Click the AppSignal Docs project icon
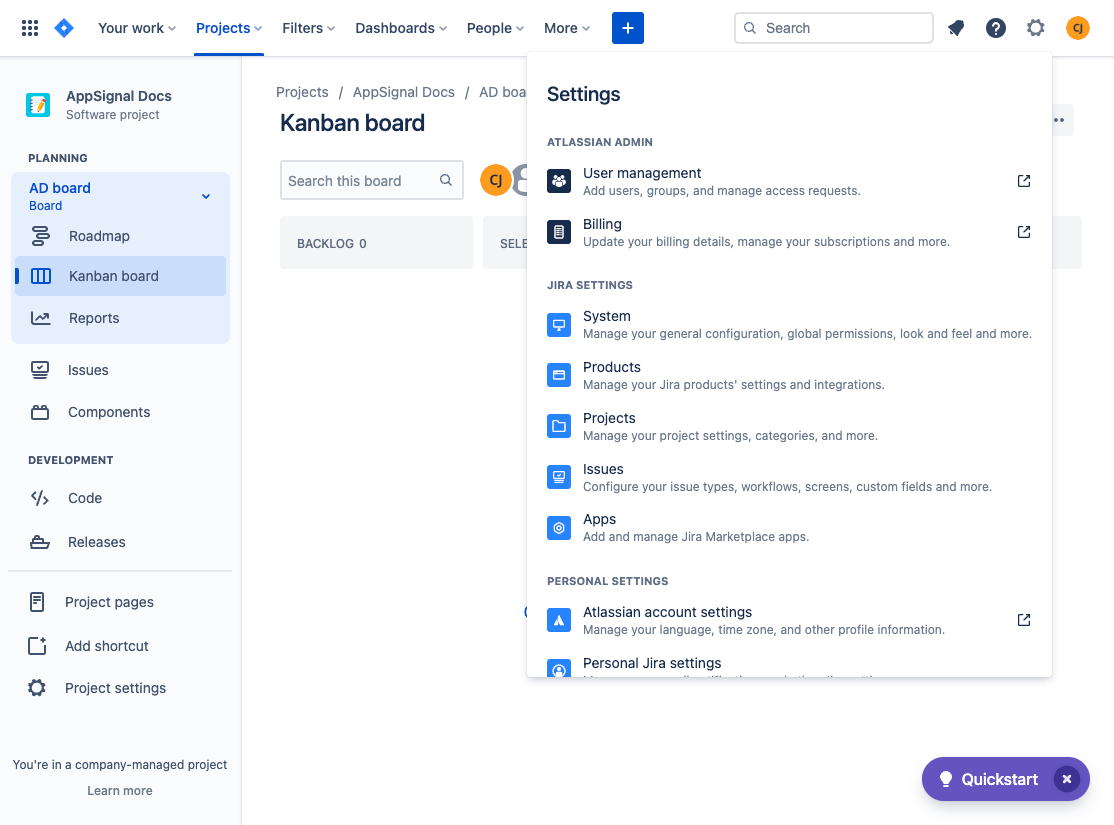The height and width of the screenshot is (825, 1114). click(x=38, y=104)
